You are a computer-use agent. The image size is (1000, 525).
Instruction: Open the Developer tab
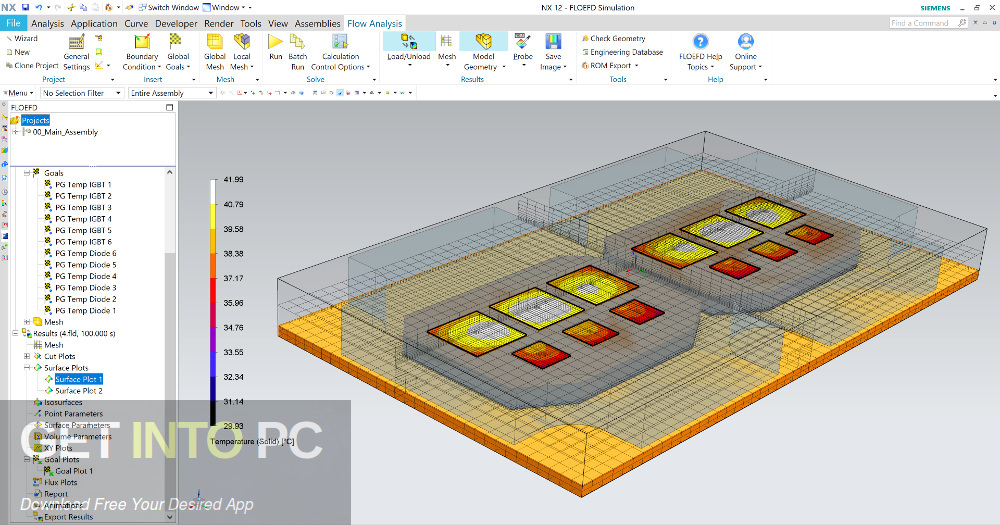[x=176, y=24]
